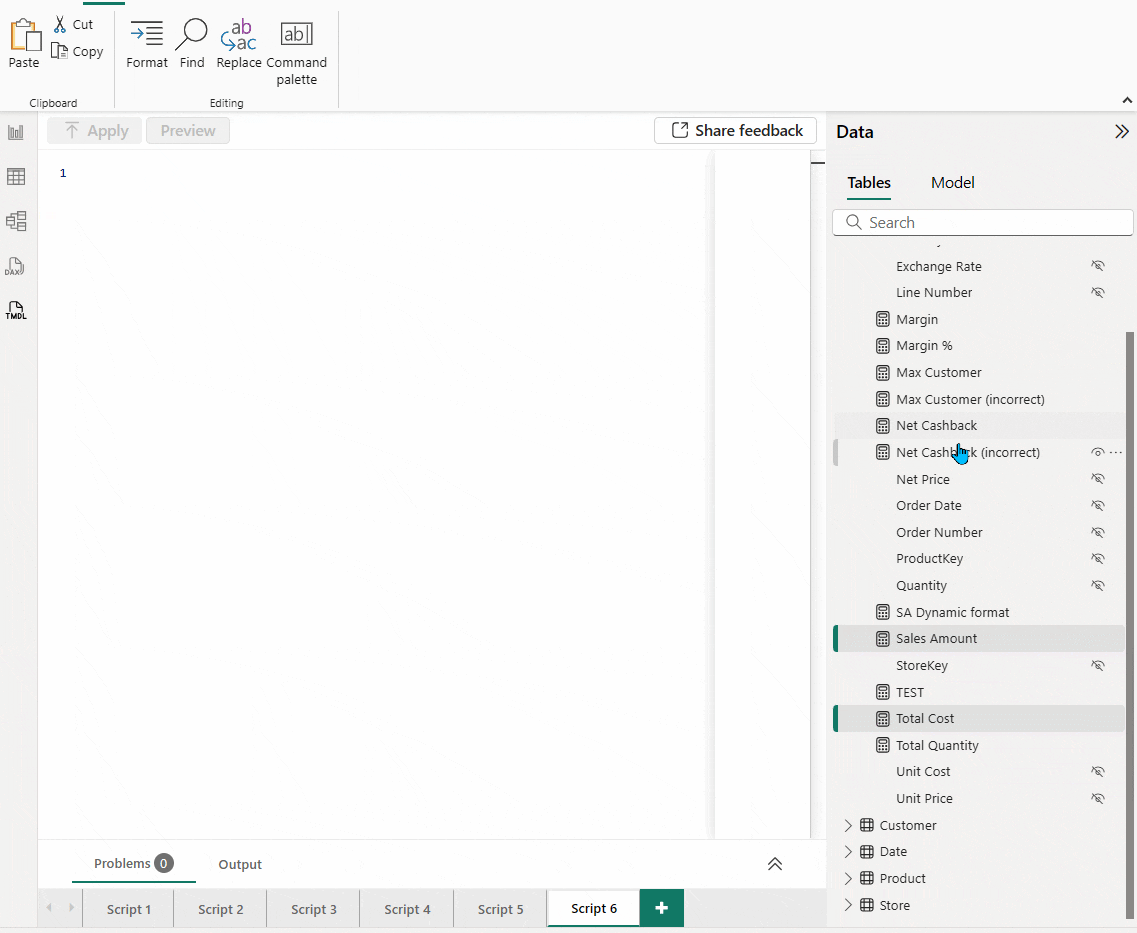Click the Margin measure calculator icon
The image size is (1137, 933).
pyautogui.click(x=882, y=319)
